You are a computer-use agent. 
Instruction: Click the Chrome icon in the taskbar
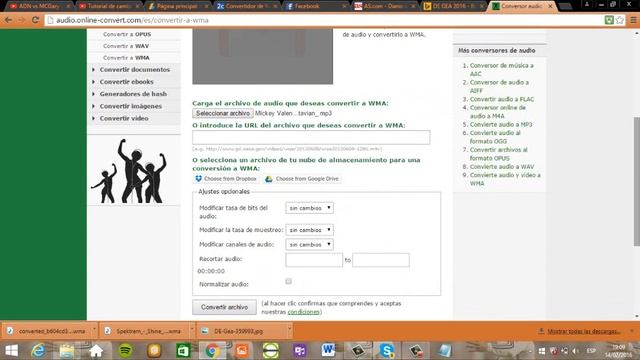(x=212, y=350)
